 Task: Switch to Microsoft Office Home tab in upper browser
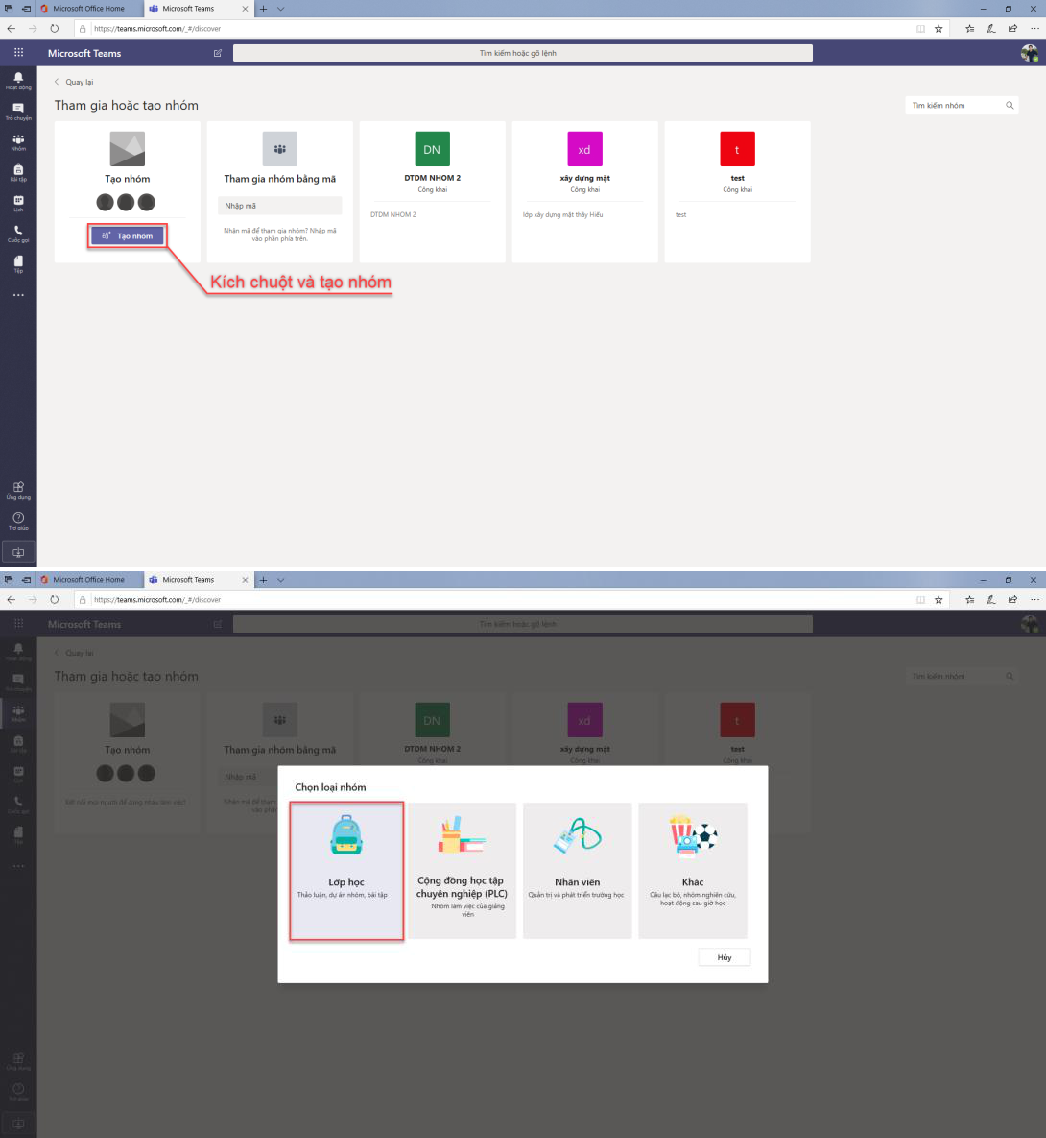click(88, 8)
